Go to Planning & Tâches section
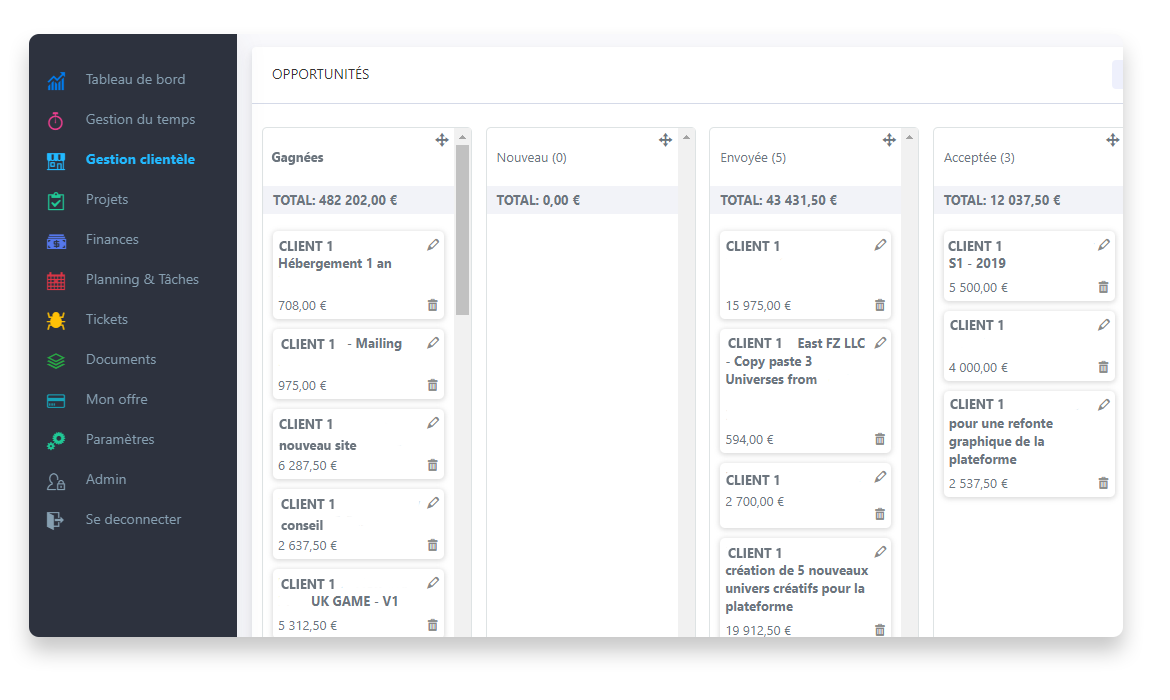This screenshot has width=1170, height=700. click(143, 279)
